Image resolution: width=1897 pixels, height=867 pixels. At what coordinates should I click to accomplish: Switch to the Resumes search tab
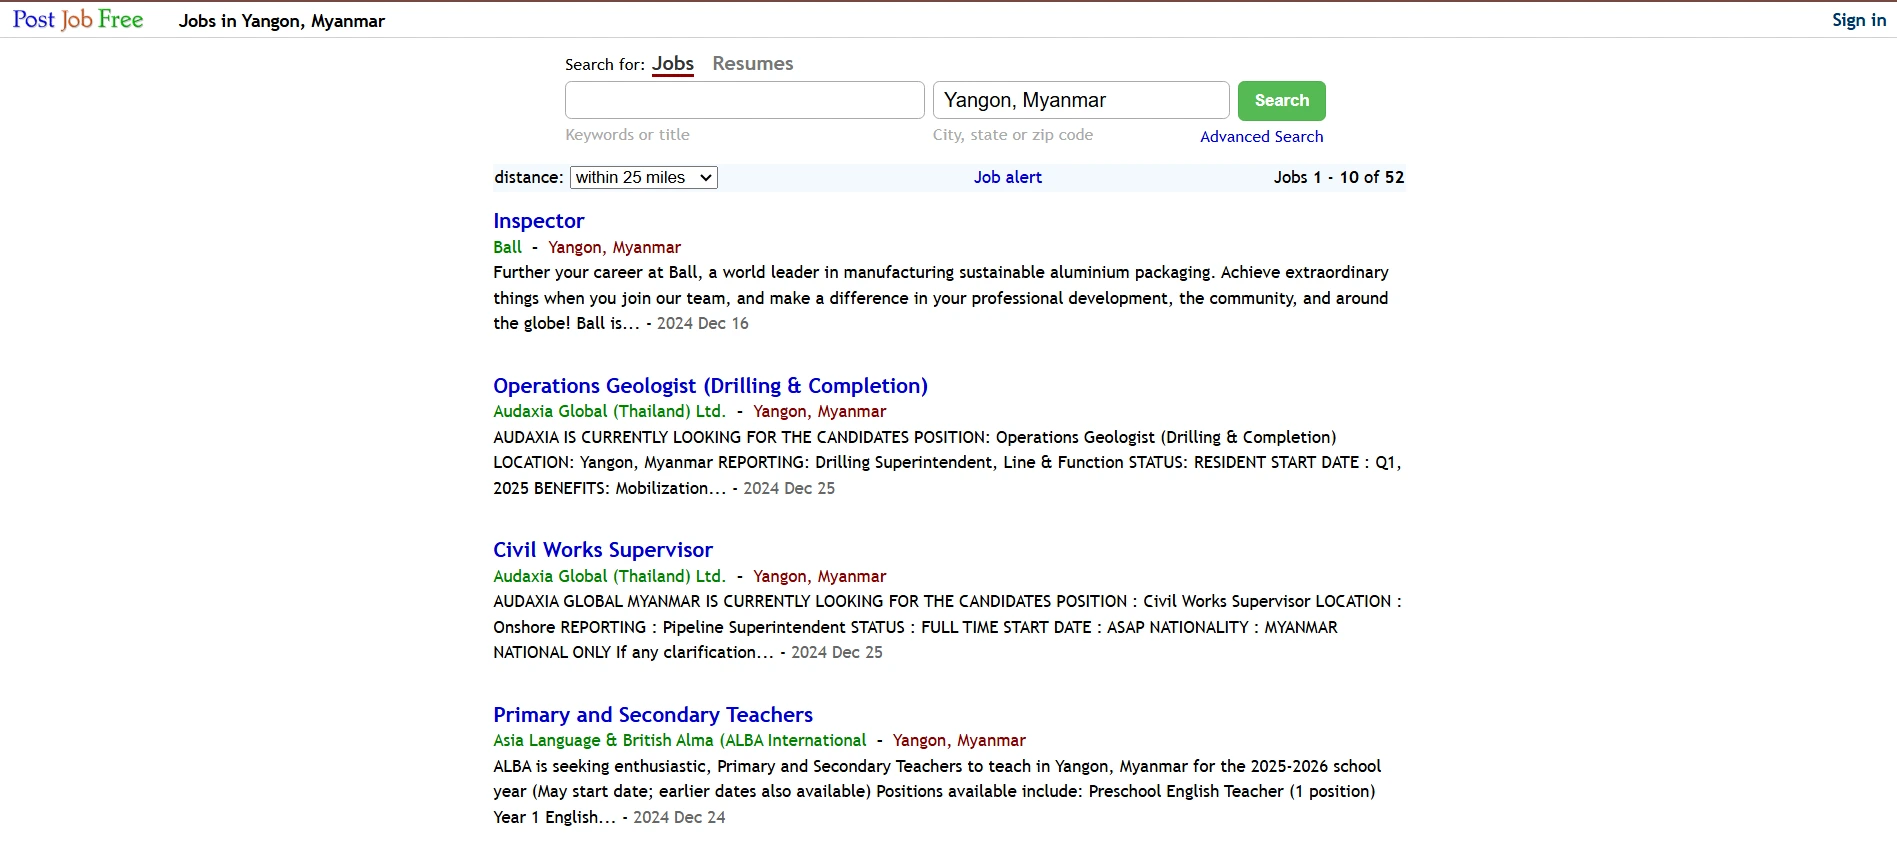(753, 64)
